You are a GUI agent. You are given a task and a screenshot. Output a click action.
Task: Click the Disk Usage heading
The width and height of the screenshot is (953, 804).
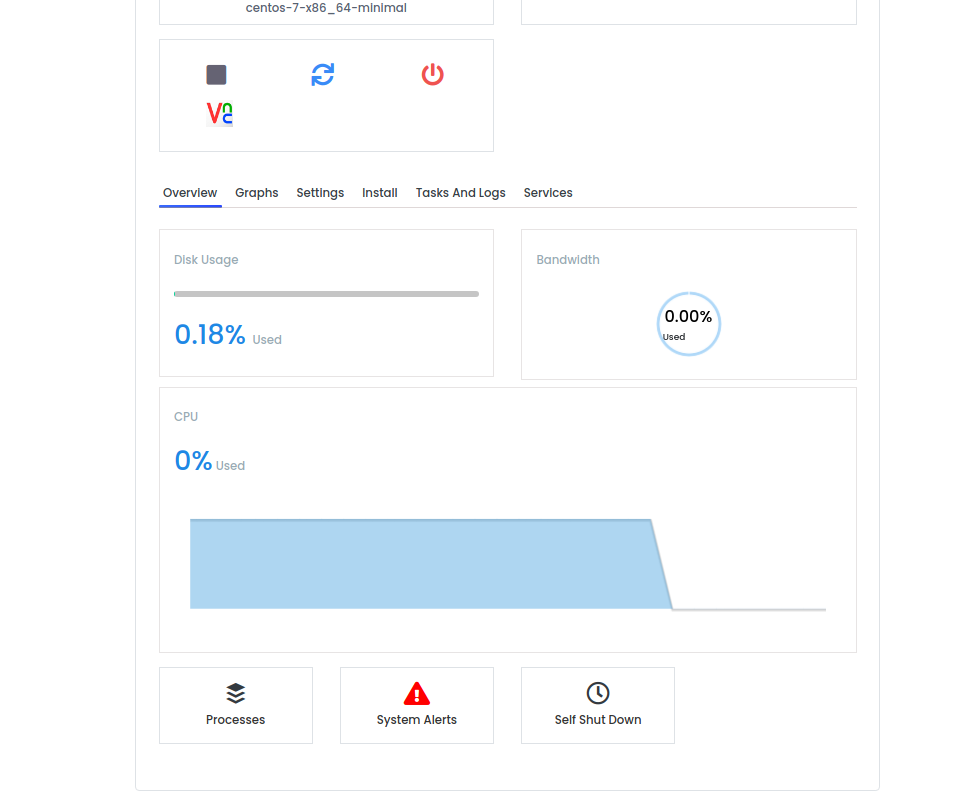[206, 259]
